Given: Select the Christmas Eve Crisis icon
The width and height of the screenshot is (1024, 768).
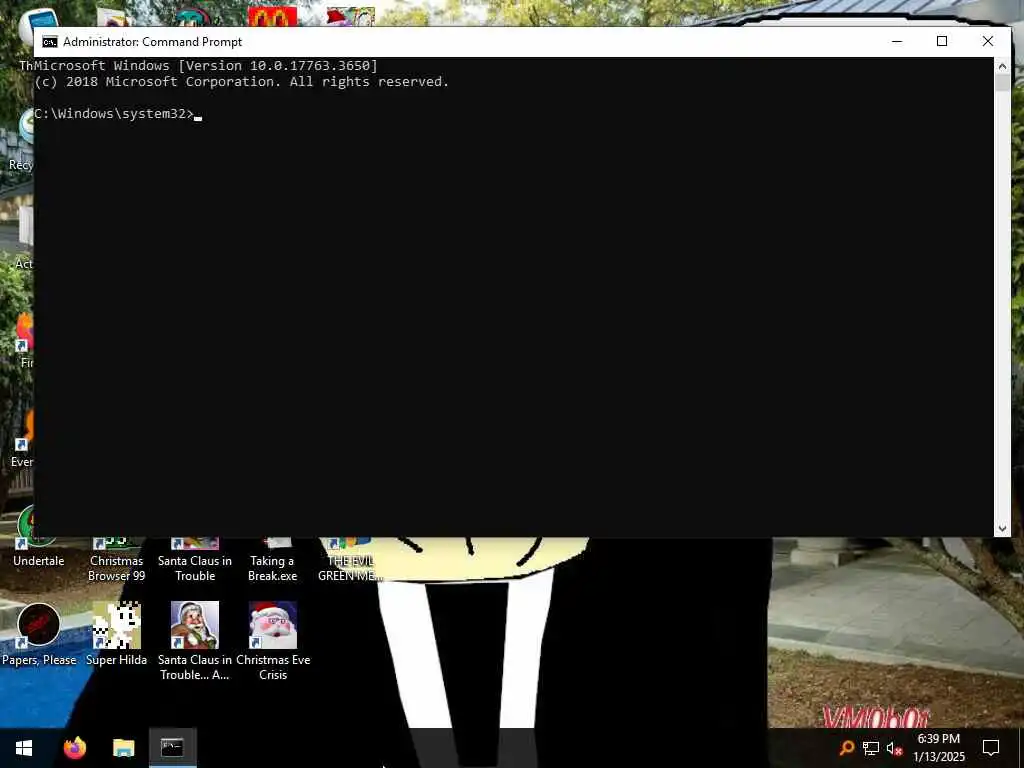Looking at the screenshot, I should click(x=273, y=641).
